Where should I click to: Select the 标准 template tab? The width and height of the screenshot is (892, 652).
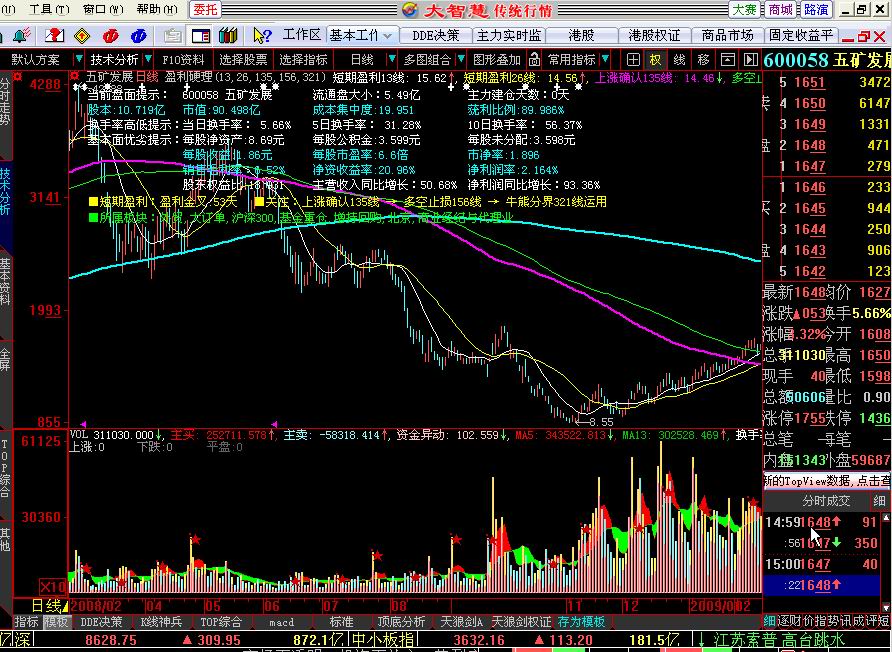click(341, 622)
